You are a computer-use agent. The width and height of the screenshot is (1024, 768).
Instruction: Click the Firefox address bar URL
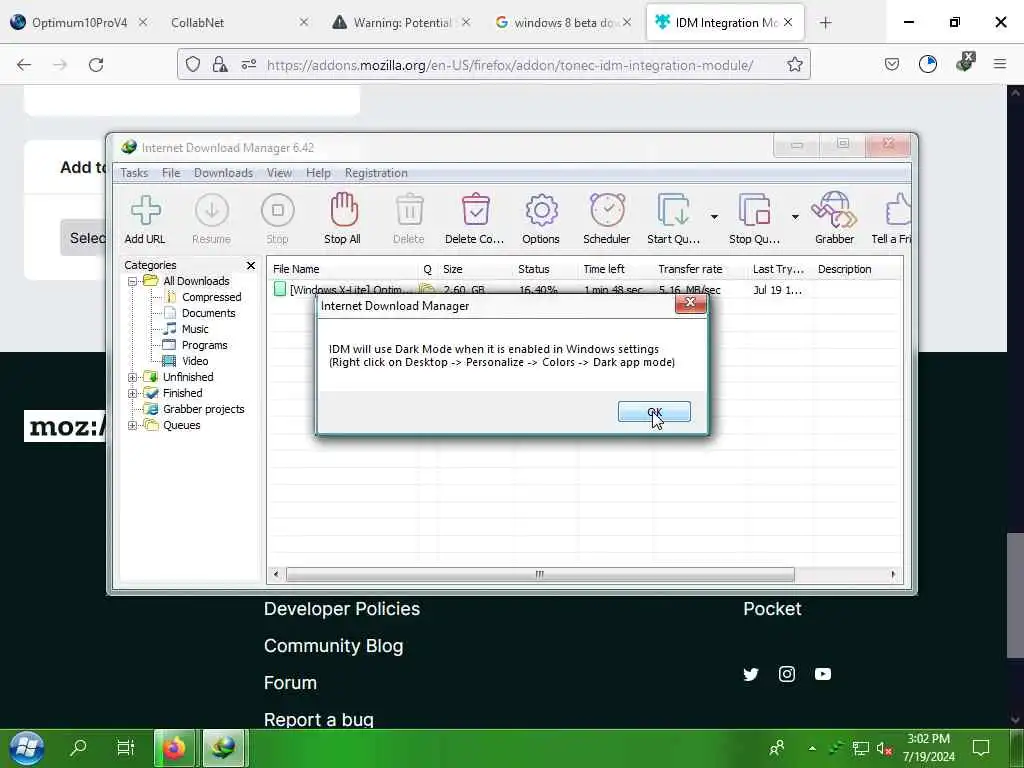pyautogui.click(x=509, y=65)
